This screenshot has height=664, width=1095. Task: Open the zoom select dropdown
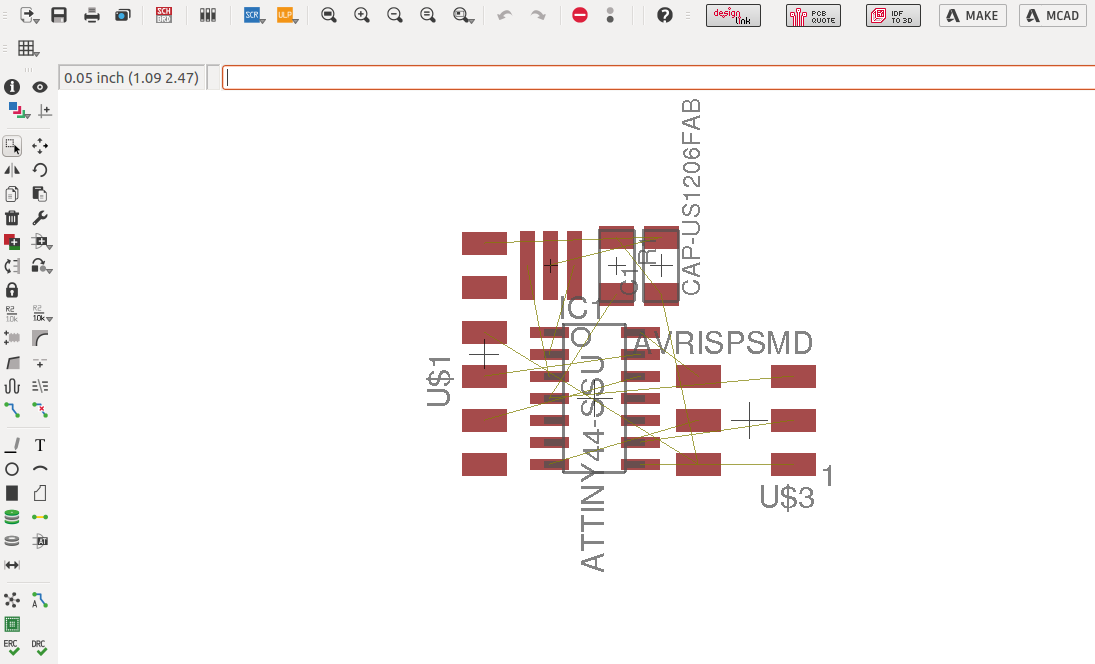463,15
